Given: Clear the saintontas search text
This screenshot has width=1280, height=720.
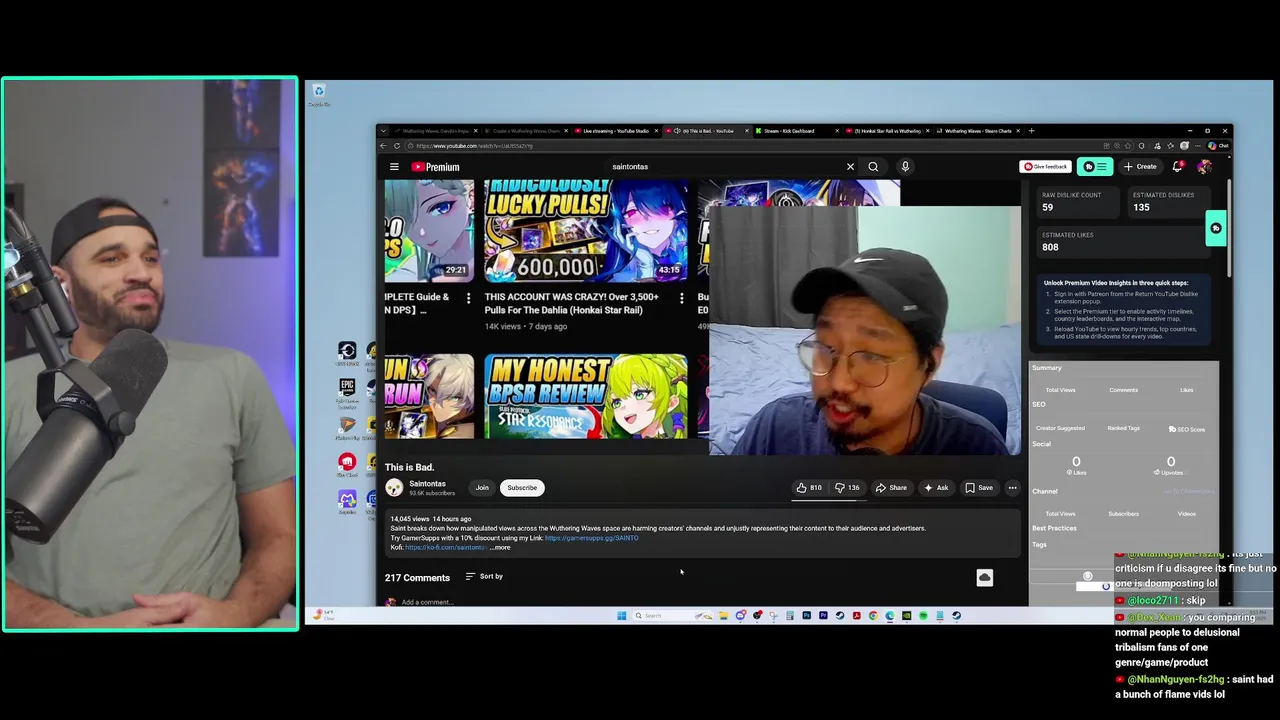Looking at the screenshot, I should (x=850, y=167).
